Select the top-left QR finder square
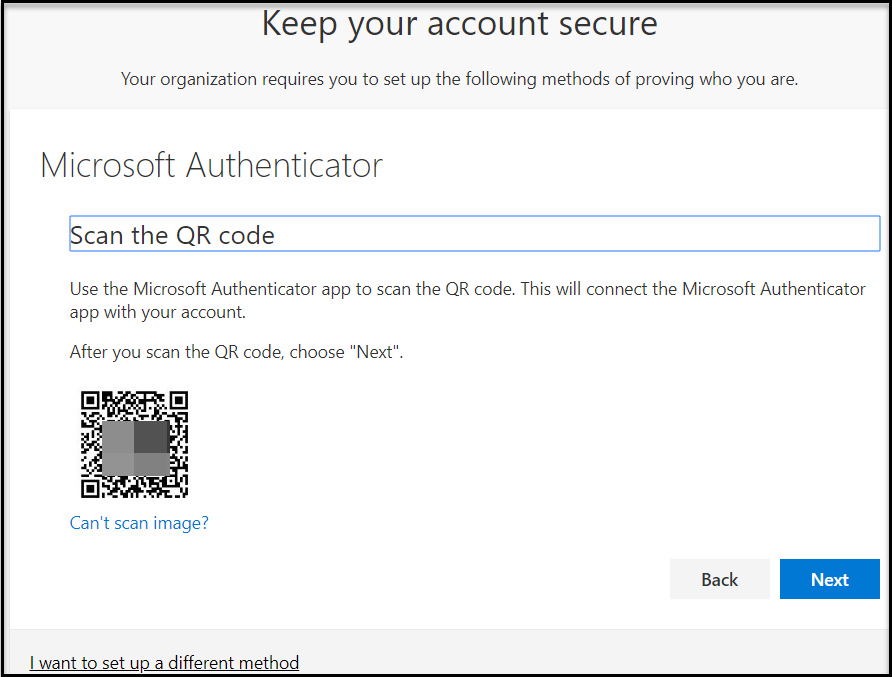The height and width of the screenshot is (677, 892). pos(90,401)
